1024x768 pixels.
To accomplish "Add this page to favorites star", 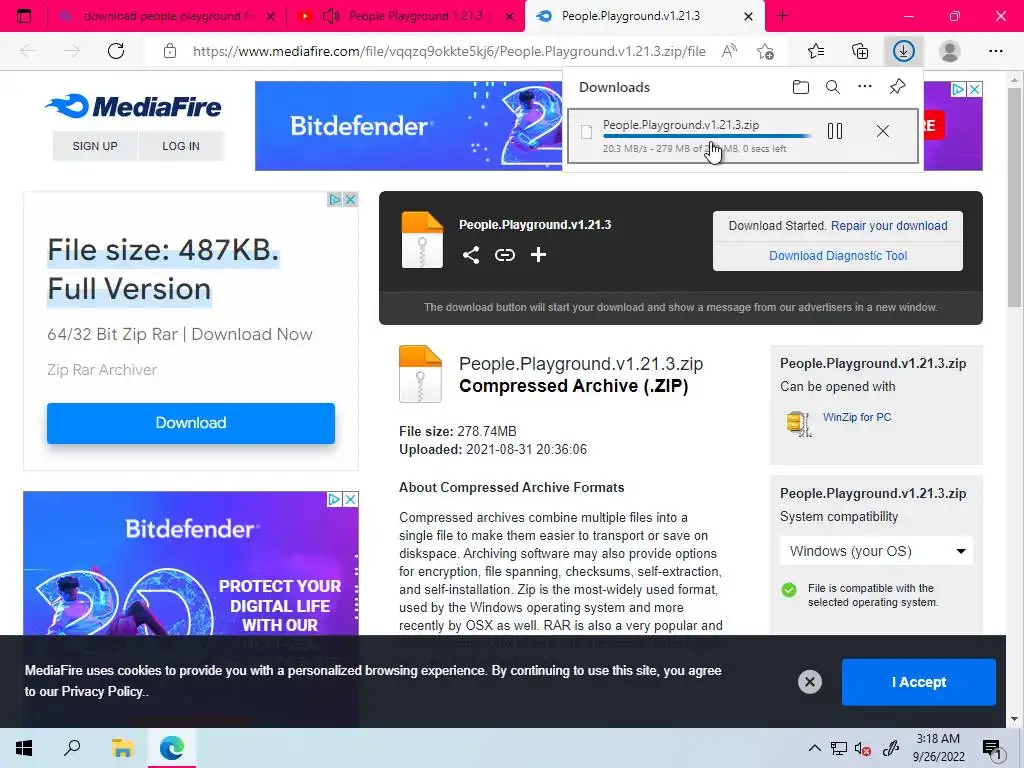I will click(765, 51).
